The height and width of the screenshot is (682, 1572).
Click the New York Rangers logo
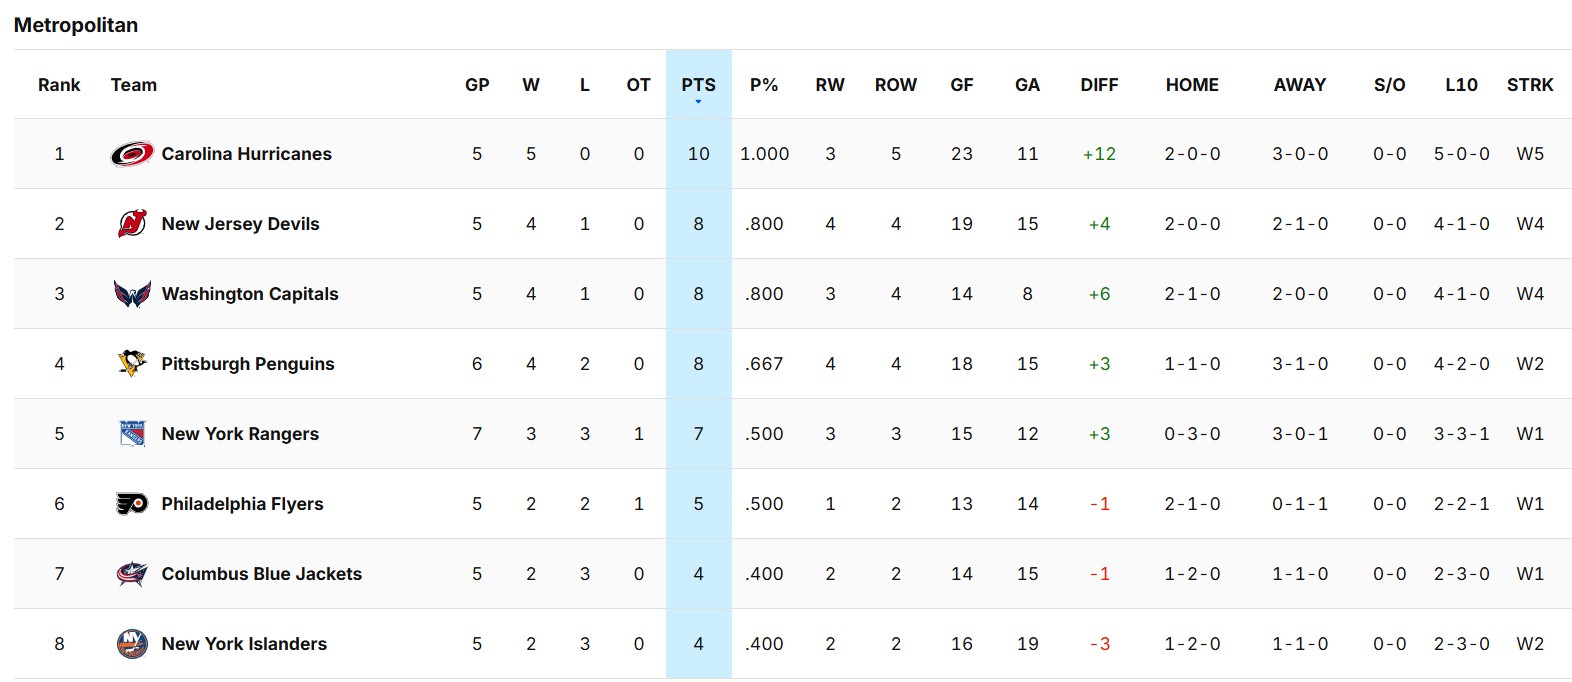pos(132,434)
